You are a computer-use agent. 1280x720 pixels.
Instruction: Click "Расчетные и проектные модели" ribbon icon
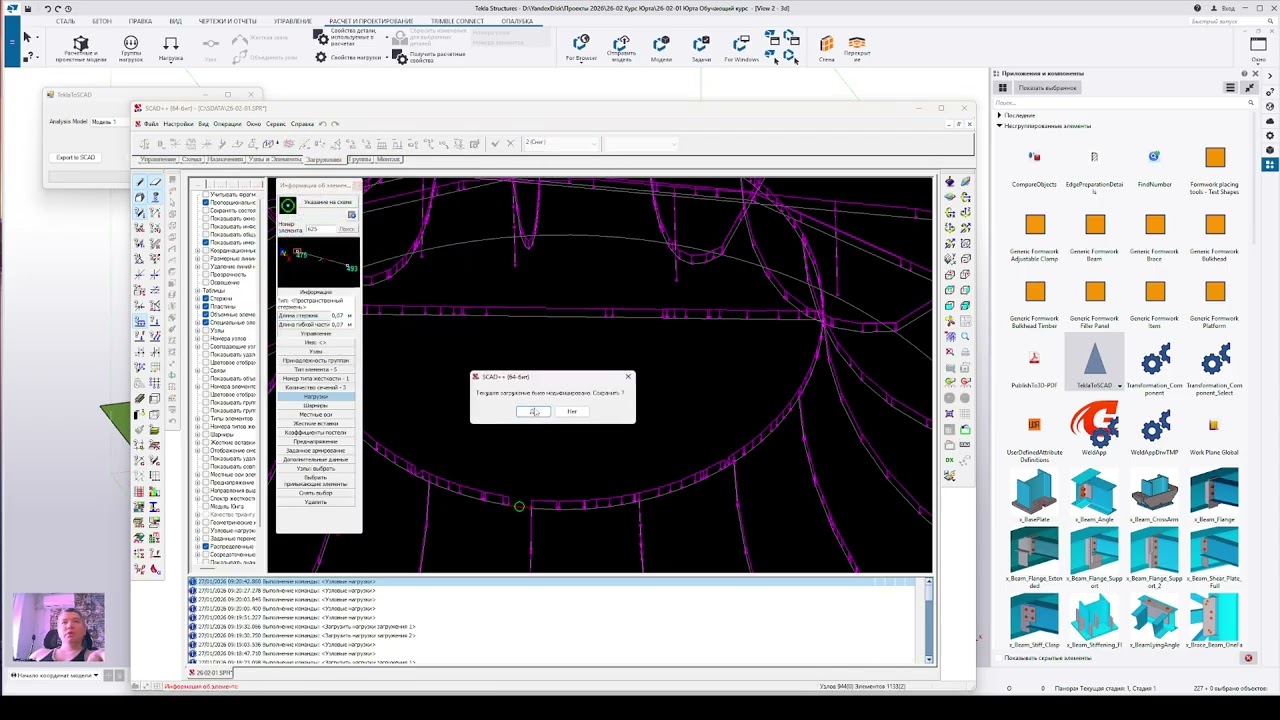point(81,48)
